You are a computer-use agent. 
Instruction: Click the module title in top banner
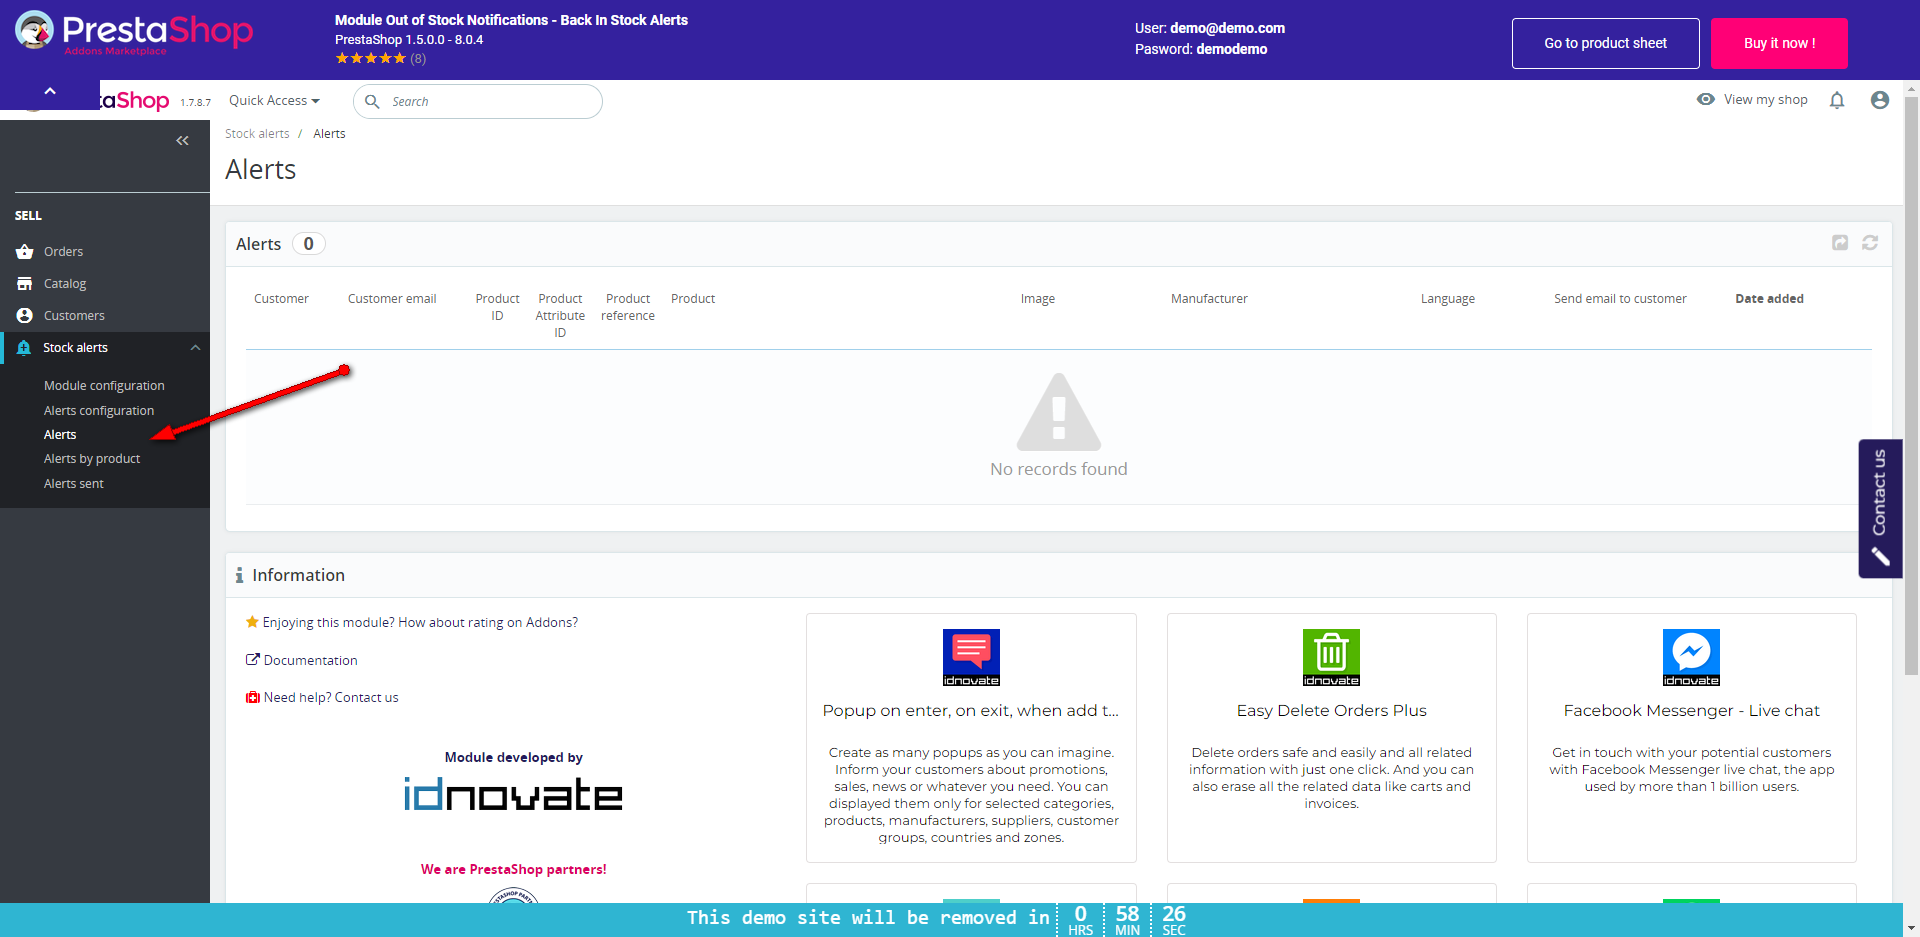(x=511, y=20)
